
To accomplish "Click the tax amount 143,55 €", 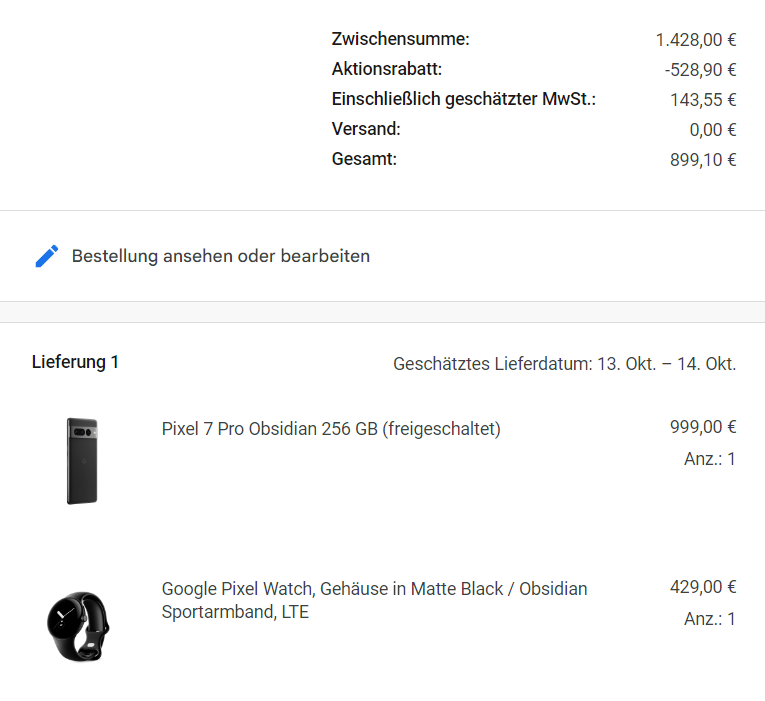I will [703, 100].
